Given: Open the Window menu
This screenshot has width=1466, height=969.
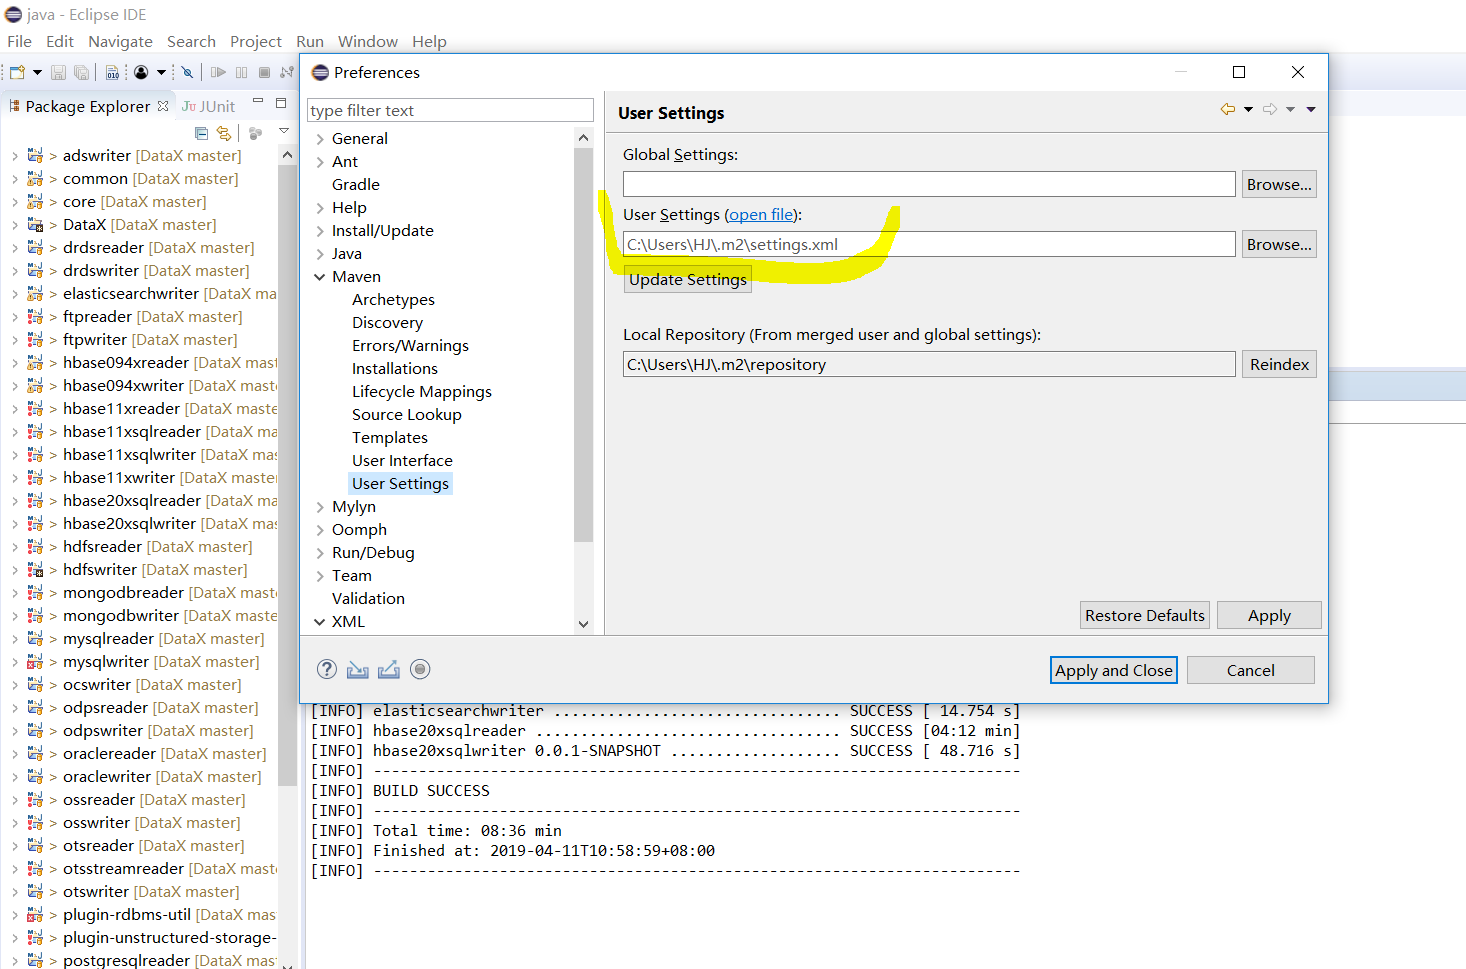Looking at the screenshot, I should pos(367,41).
